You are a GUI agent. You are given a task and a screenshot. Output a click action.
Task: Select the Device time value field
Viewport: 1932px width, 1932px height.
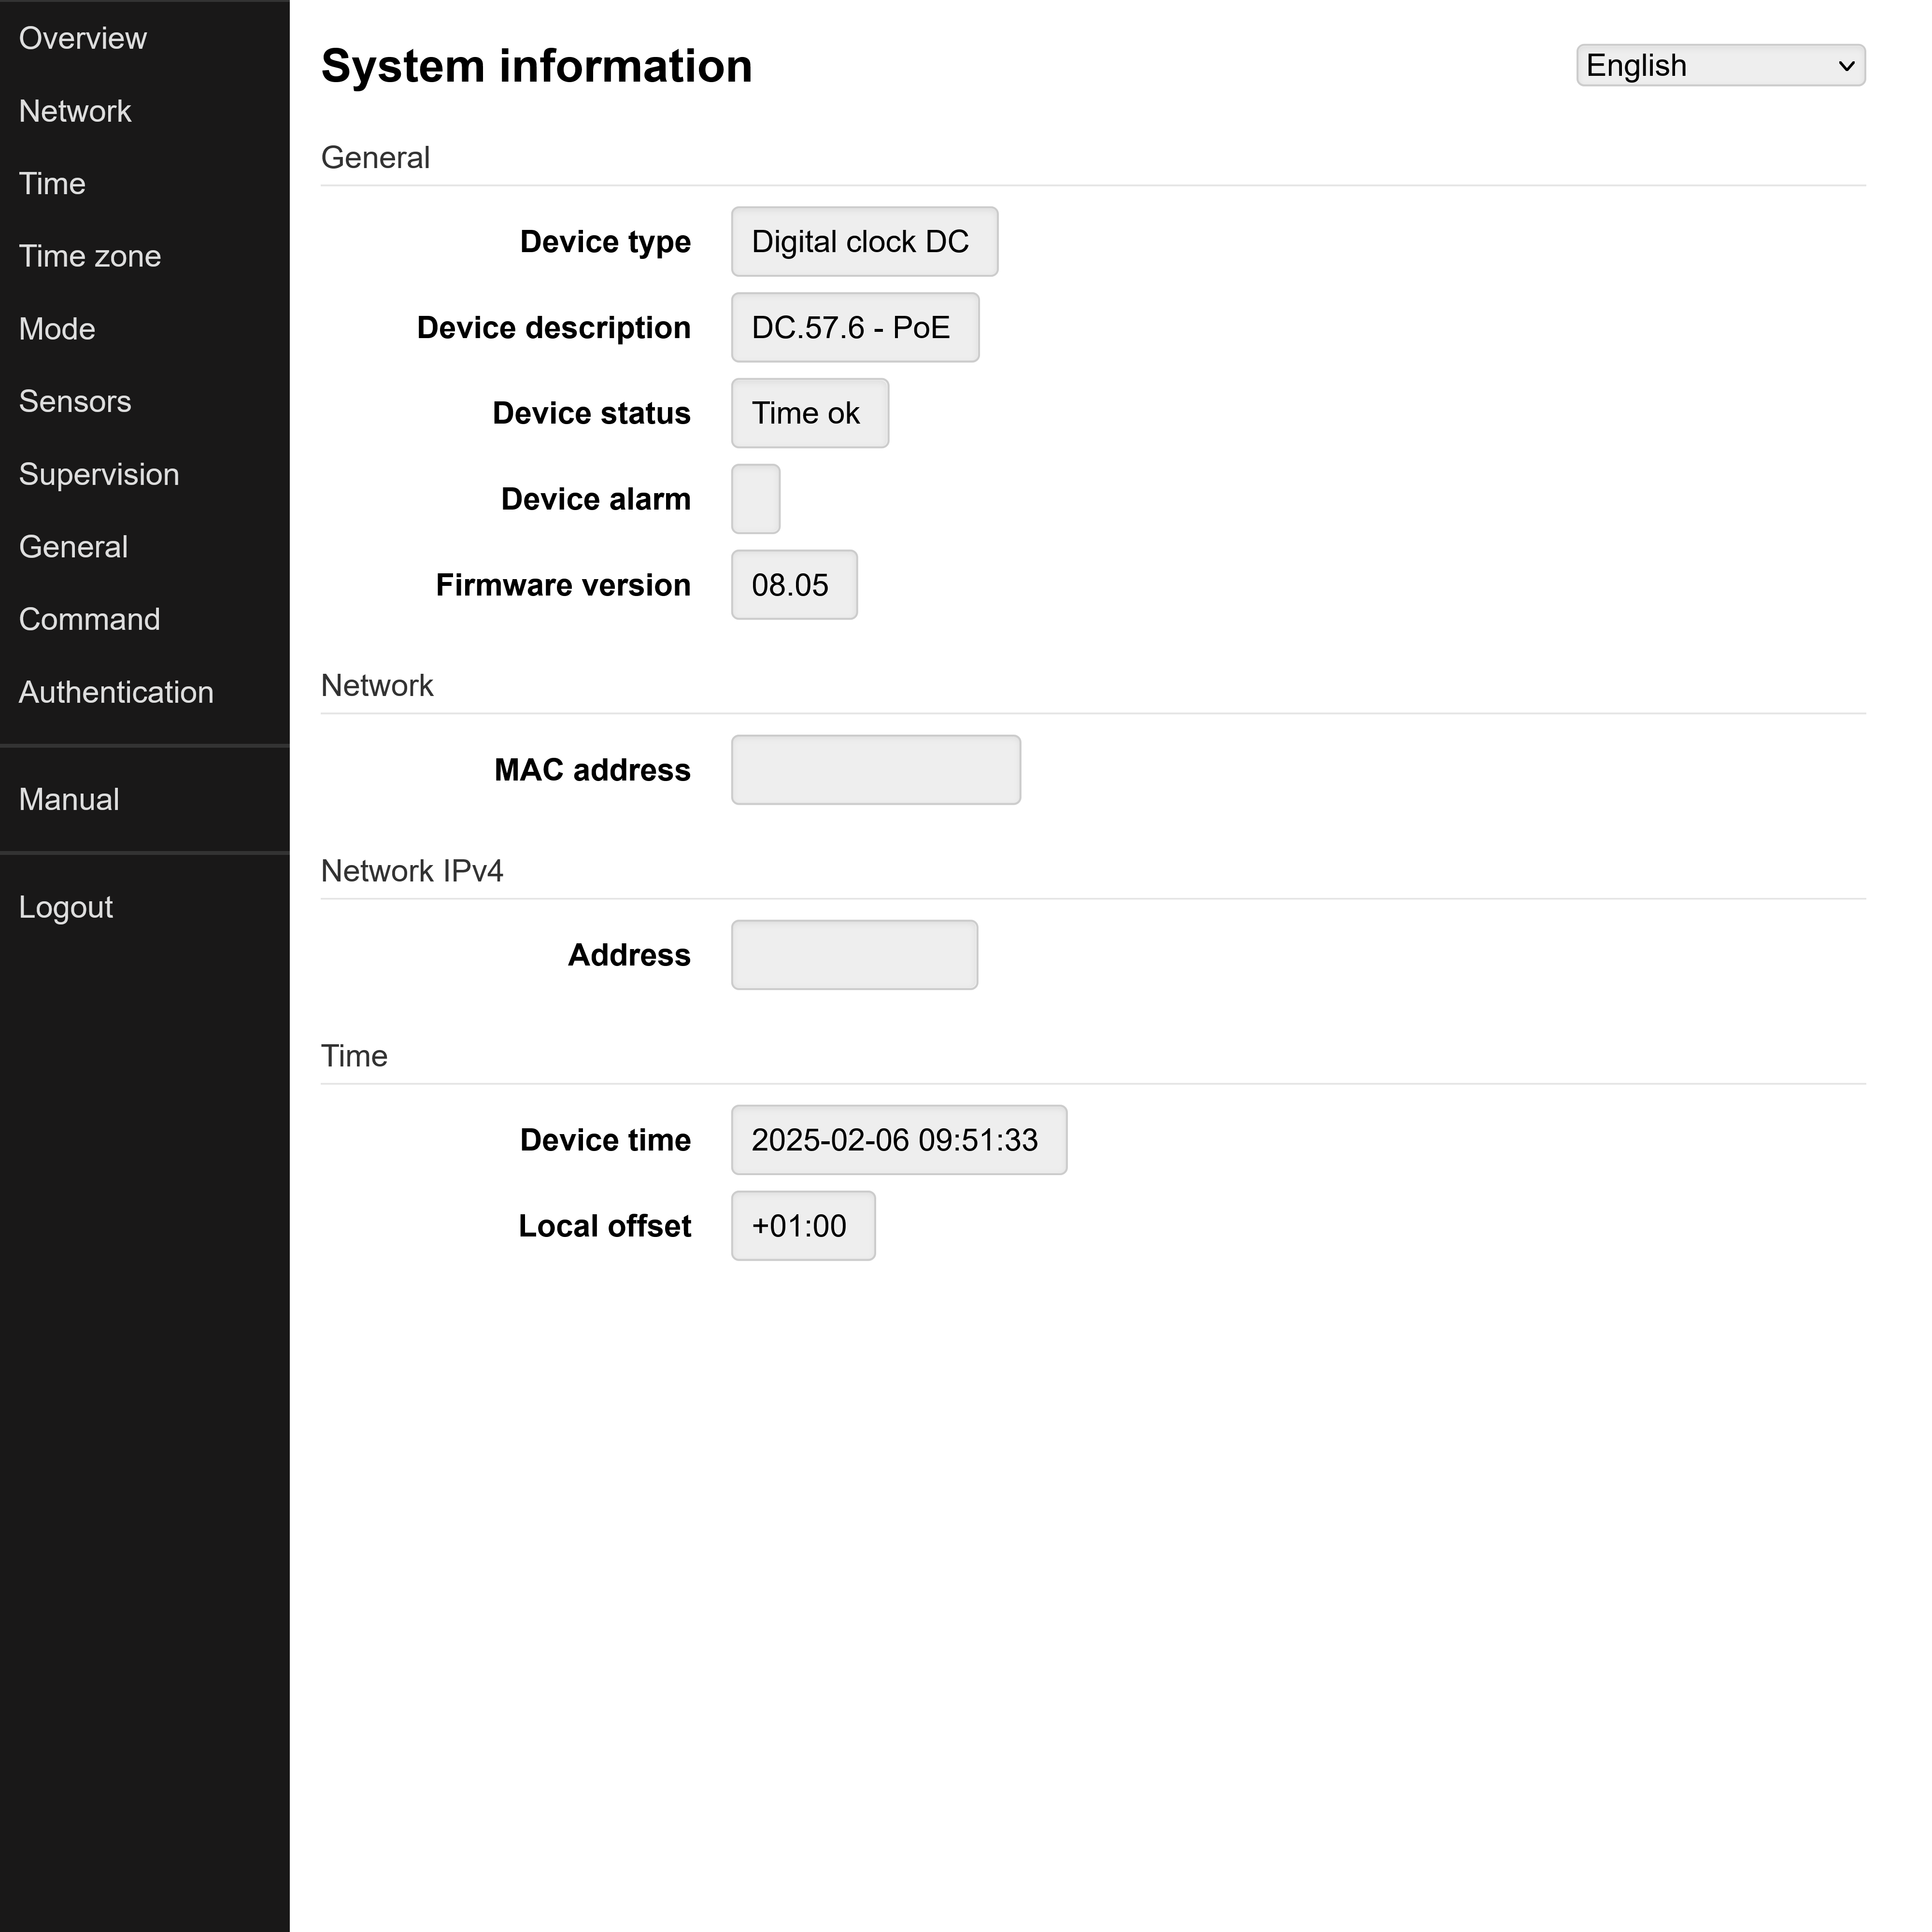pyautogui.click(x=898, y=1140)
